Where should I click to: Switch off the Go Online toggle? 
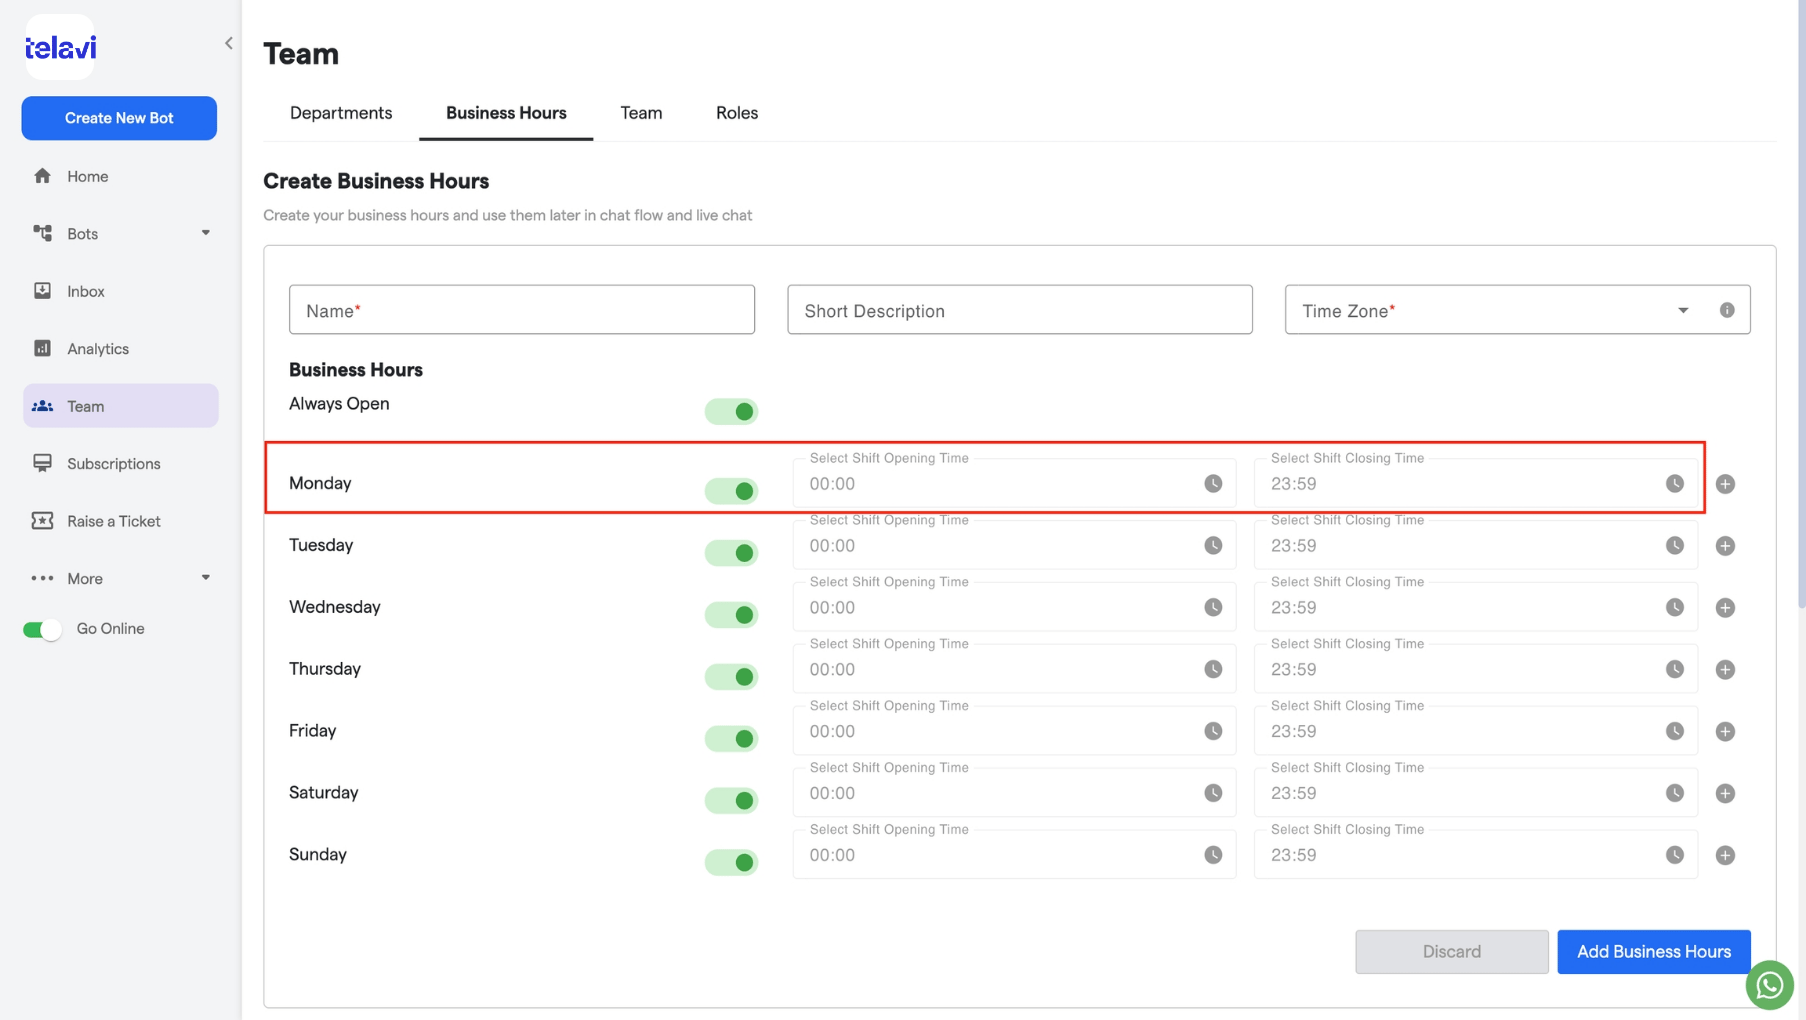[42, 629]
